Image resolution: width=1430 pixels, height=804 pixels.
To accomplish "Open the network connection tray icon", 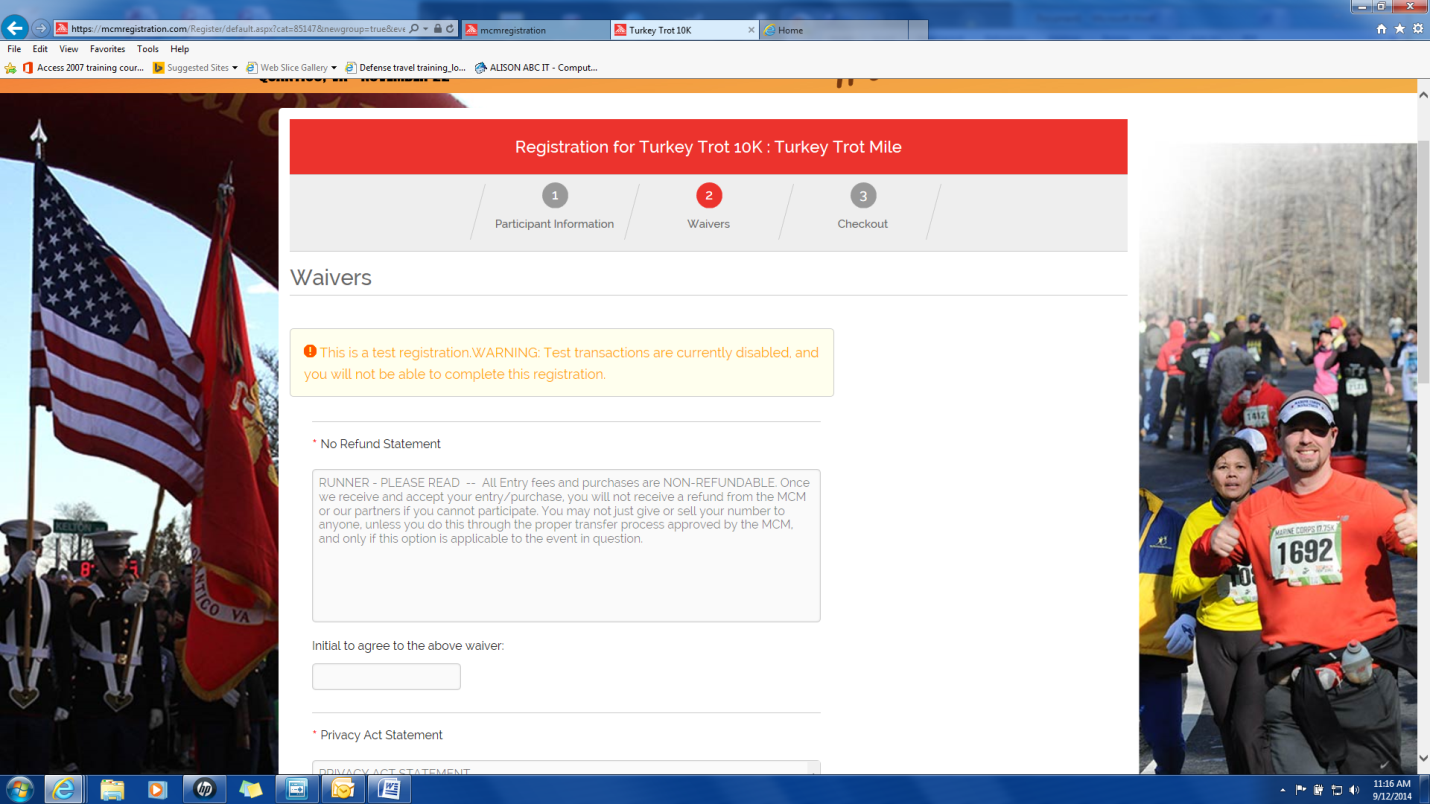I will 1337,790.
